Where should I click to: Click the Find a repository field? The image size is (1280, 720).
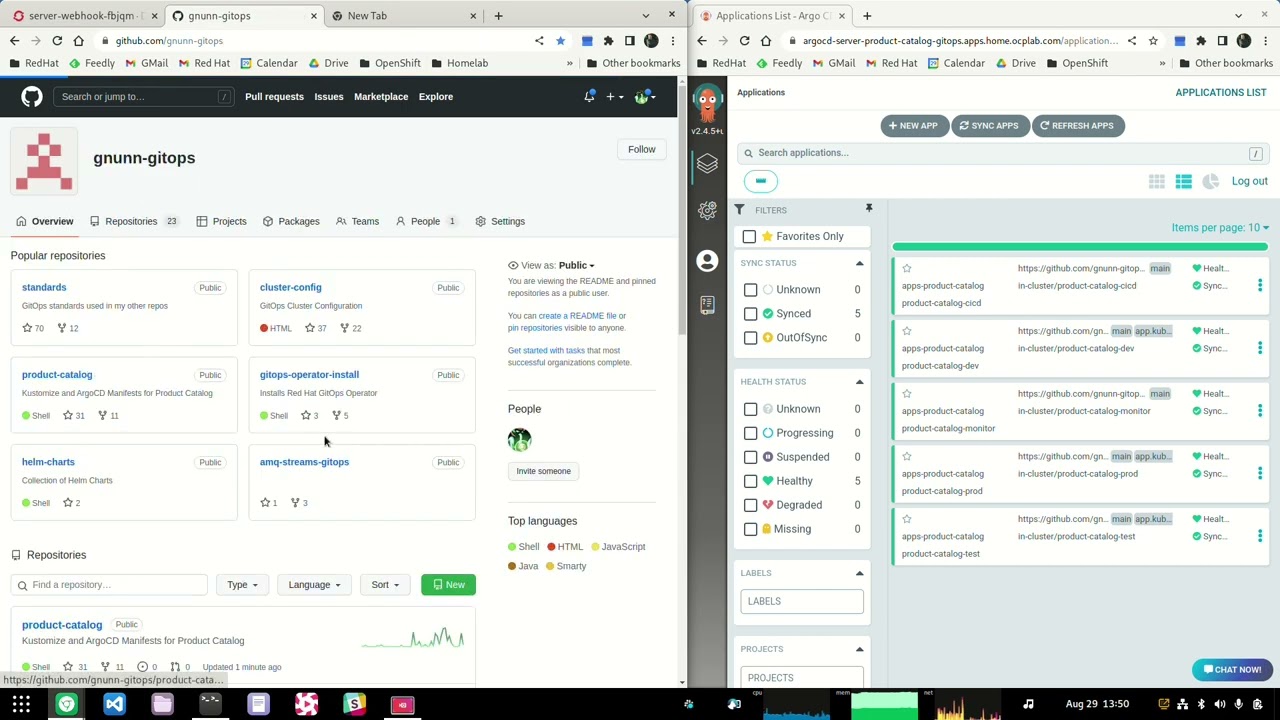pyautogui.click(x=109, y=584)
